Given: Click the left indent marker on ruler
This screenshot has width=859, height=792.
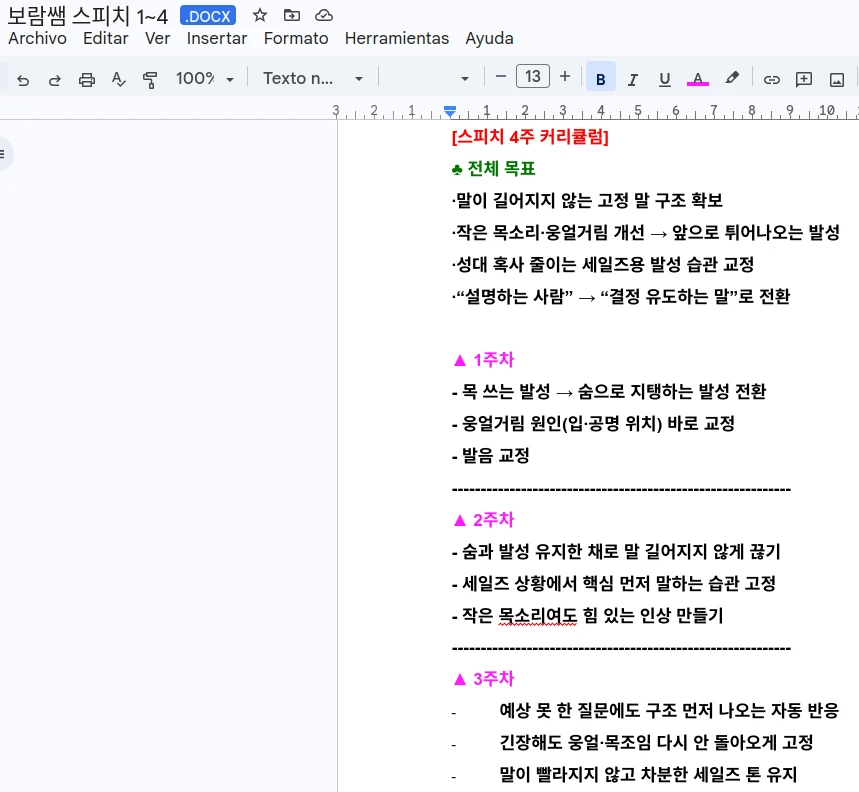Looking at the screenshot, I should click(x=450, y=112).
